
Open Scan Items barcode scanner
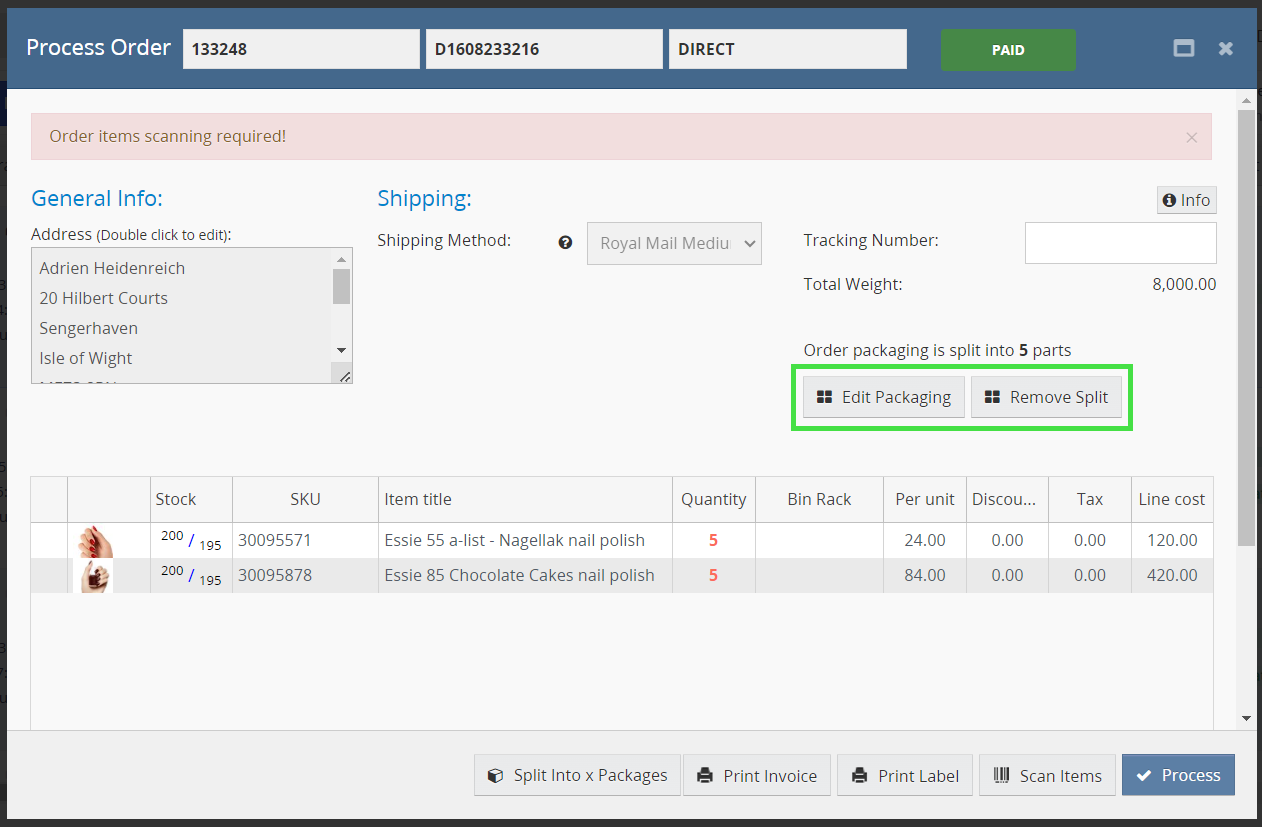pyautogui.click(x=1047, y=775)
